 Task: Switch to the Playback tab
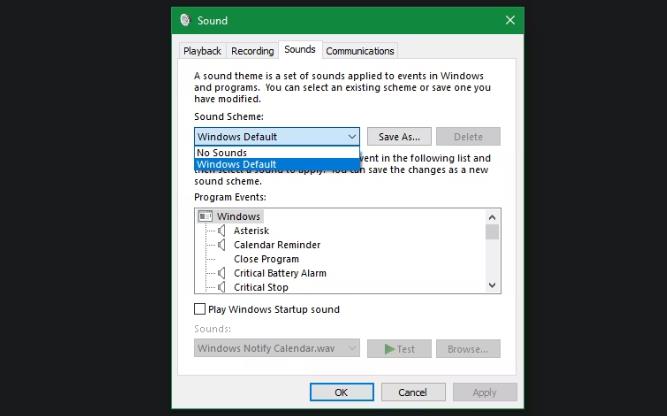(x=202, y=51)
